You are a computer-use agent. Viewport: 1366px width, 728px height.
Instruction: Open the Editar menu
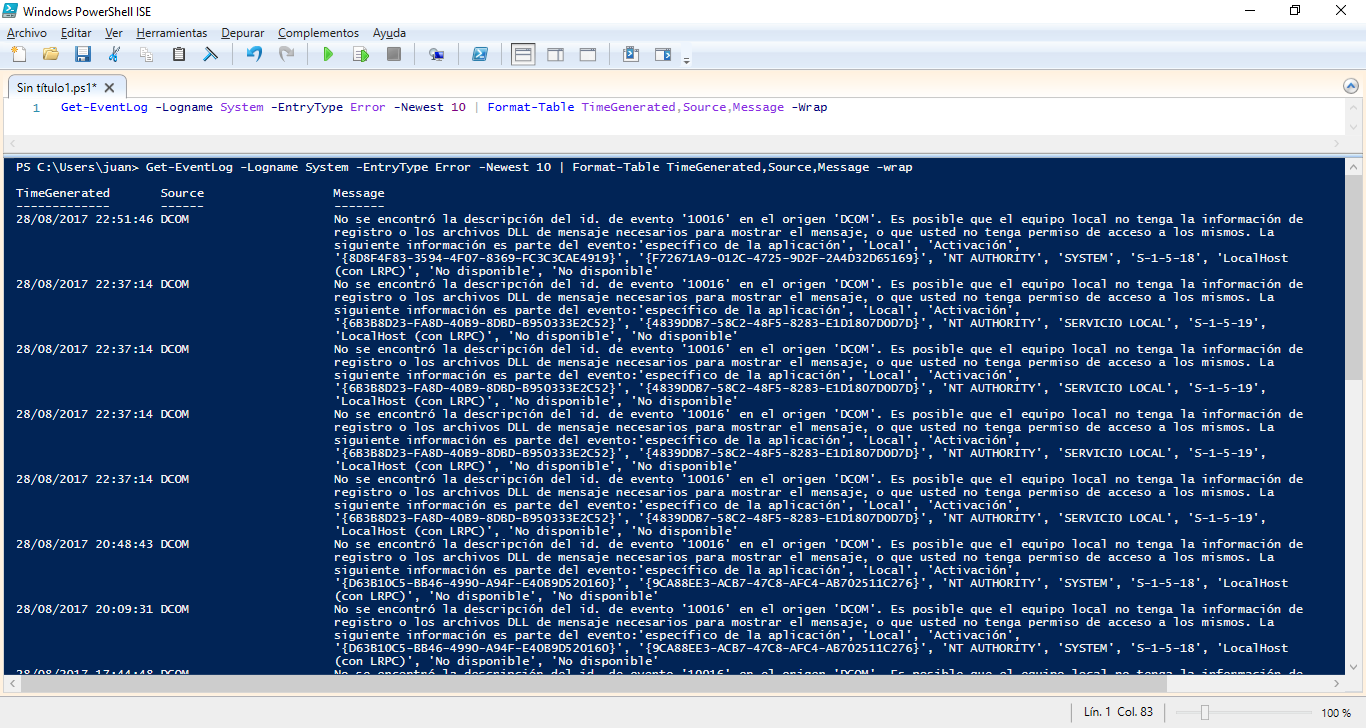point(76,33)
